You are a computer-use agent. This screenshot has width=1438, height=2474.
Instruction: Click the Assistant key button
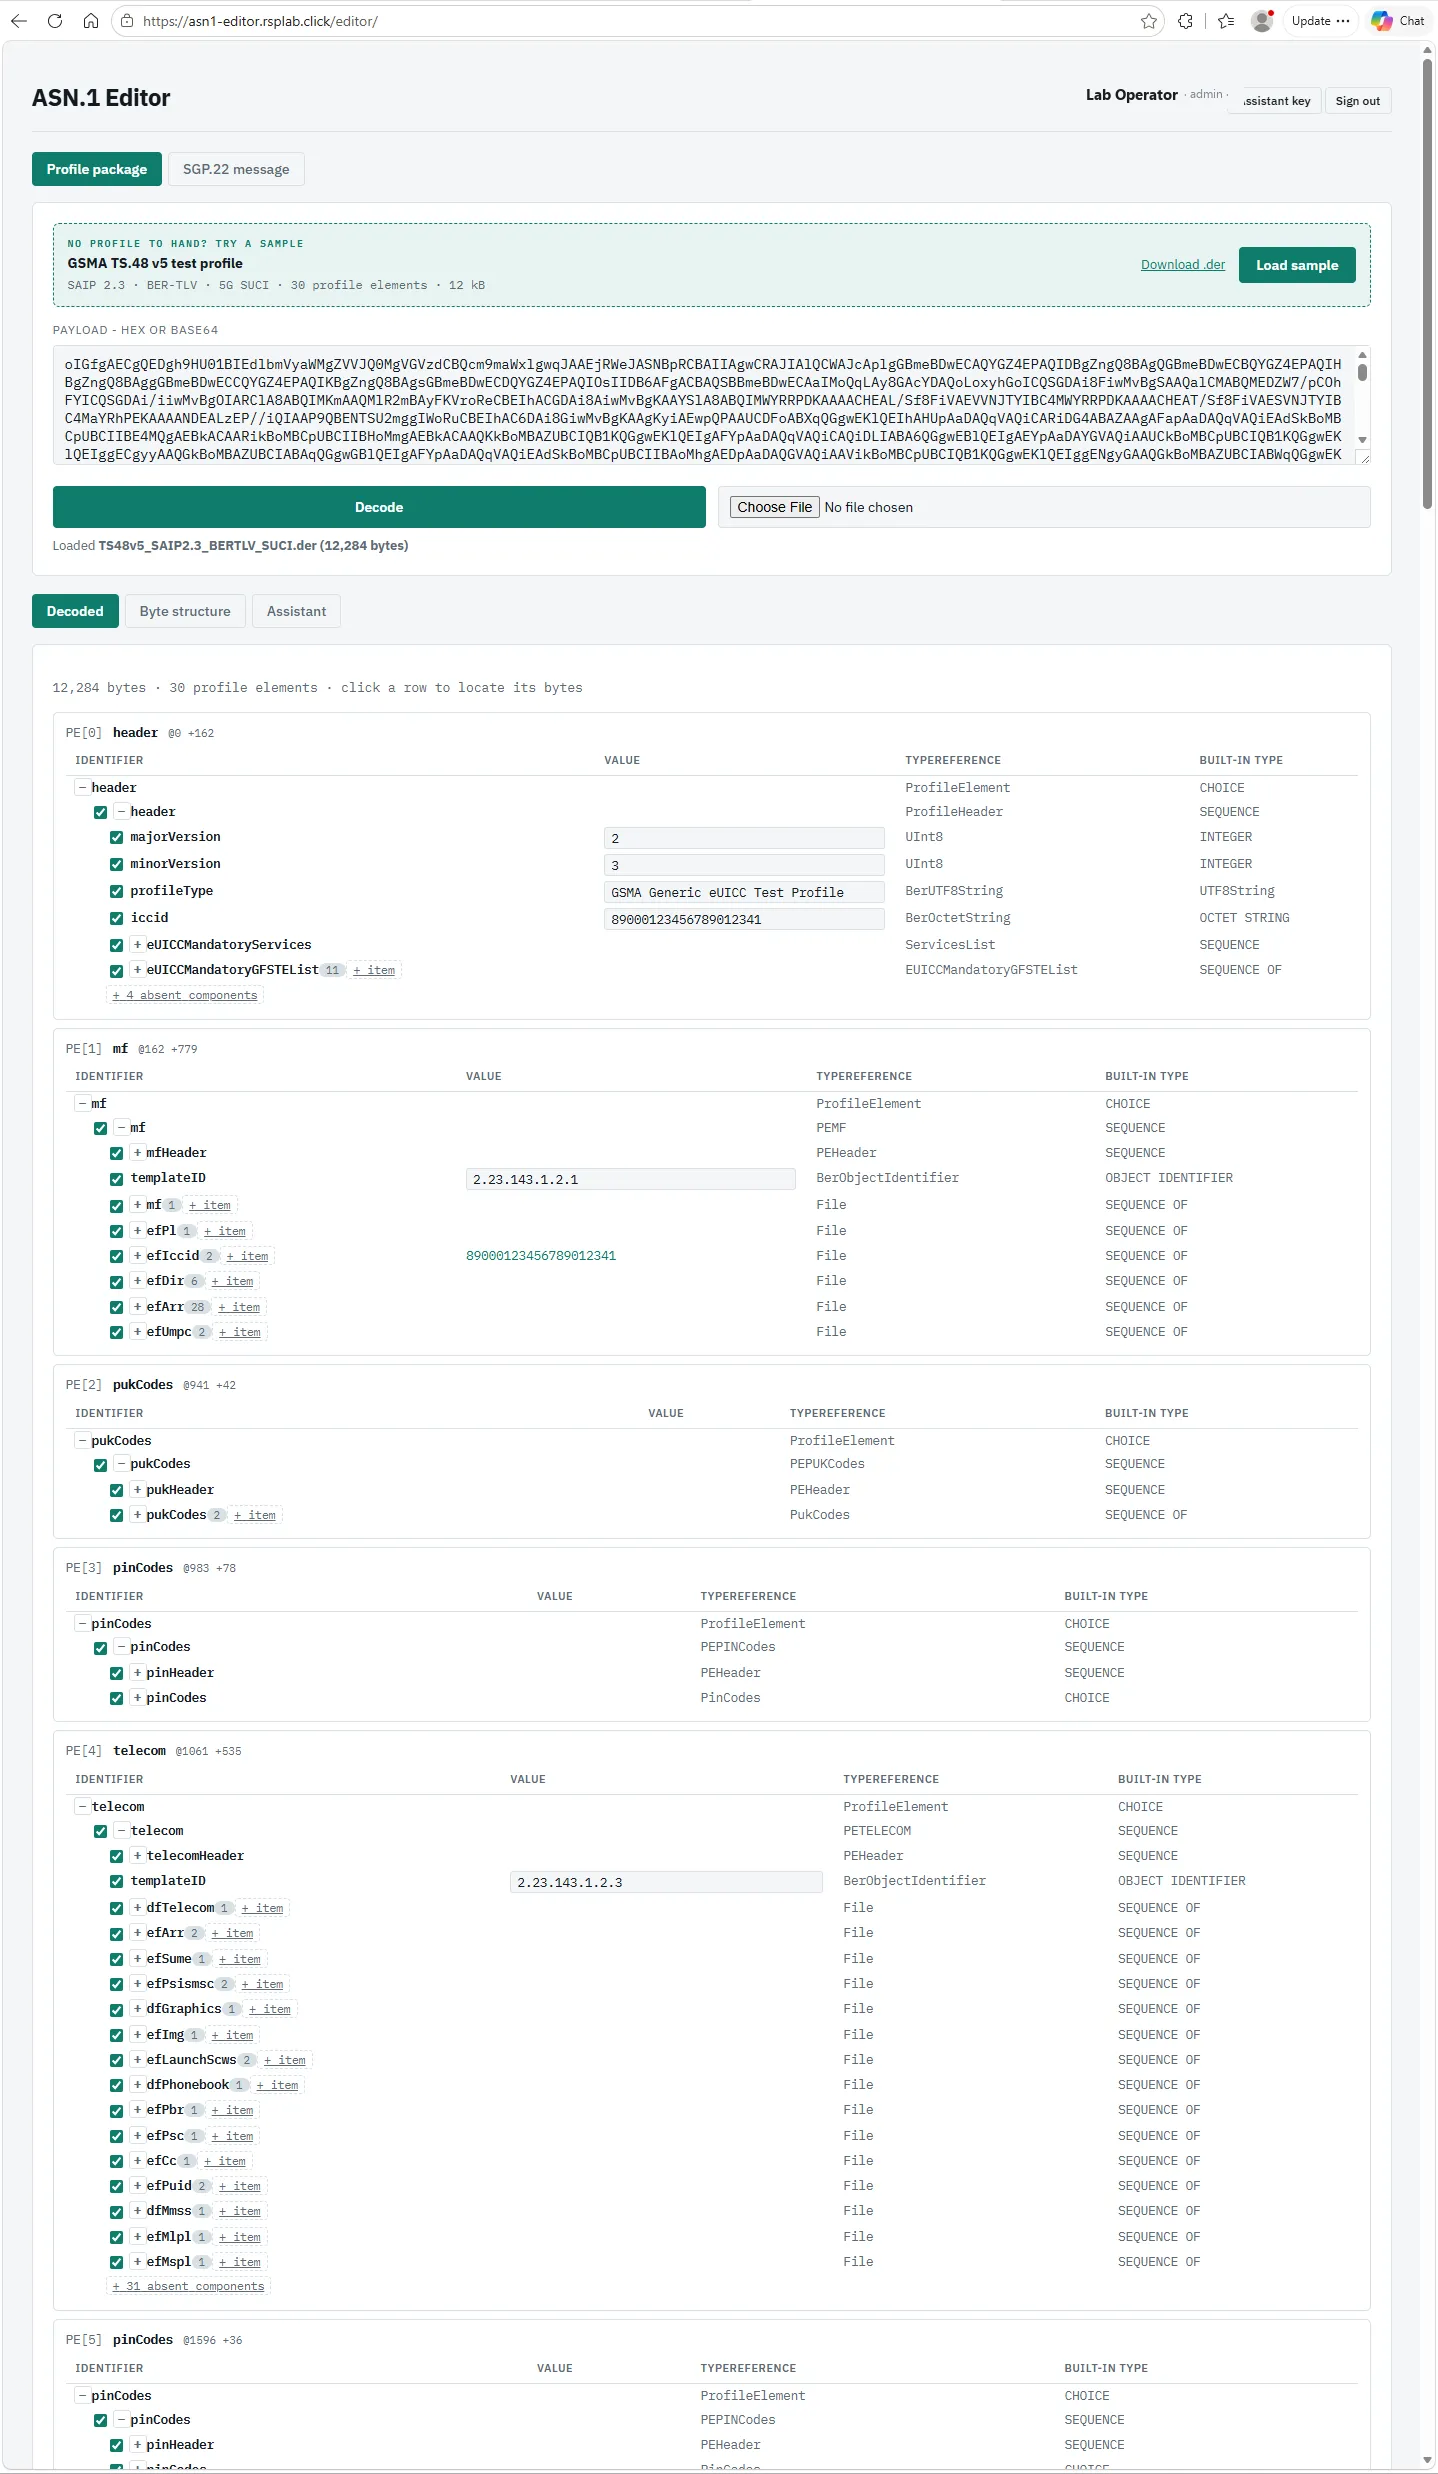coord(1277,101)
